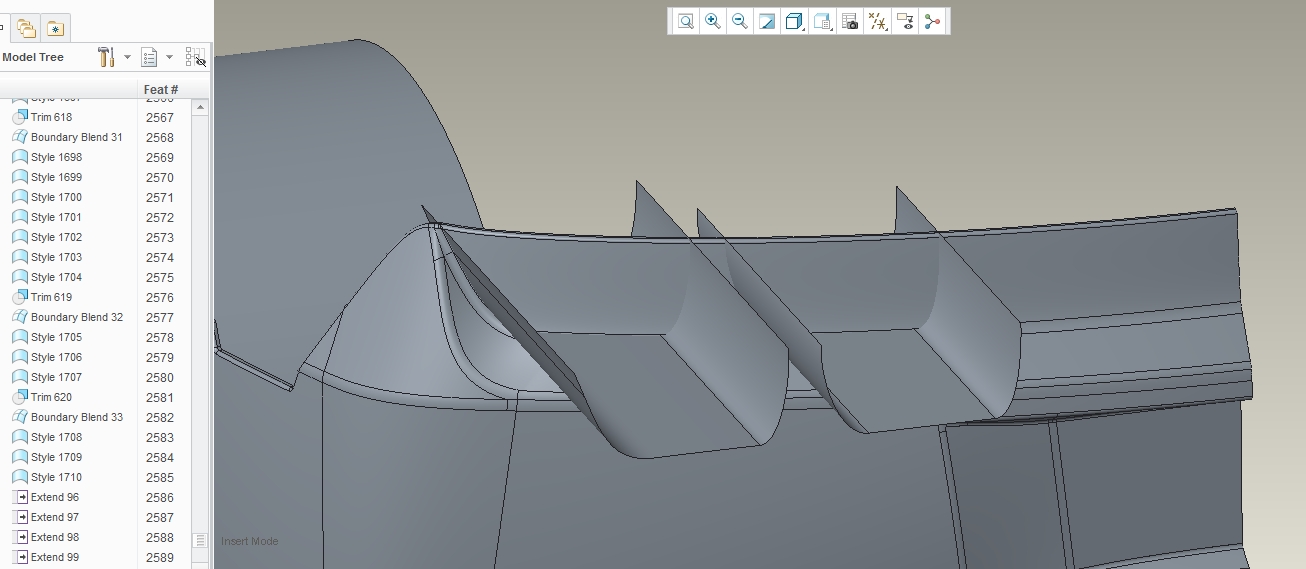
Task: Click feature number 2567
Action: point(160,118)
